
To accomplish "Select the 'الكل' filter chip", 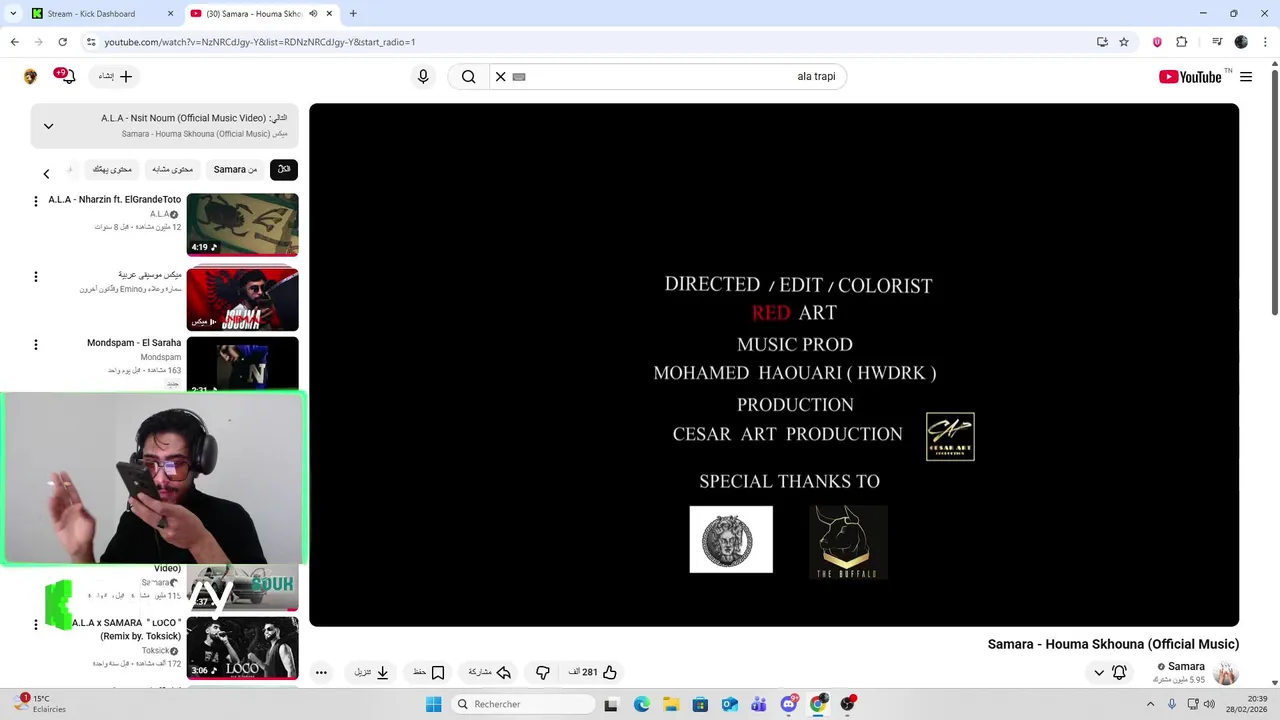I will tap(284, 170).
